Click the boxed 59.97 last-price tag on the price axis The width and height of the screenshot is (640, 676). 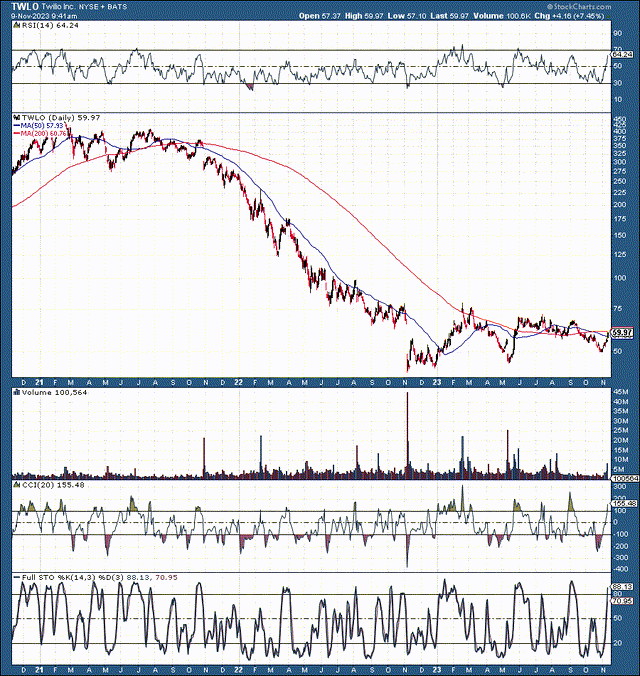pos(623,333)
